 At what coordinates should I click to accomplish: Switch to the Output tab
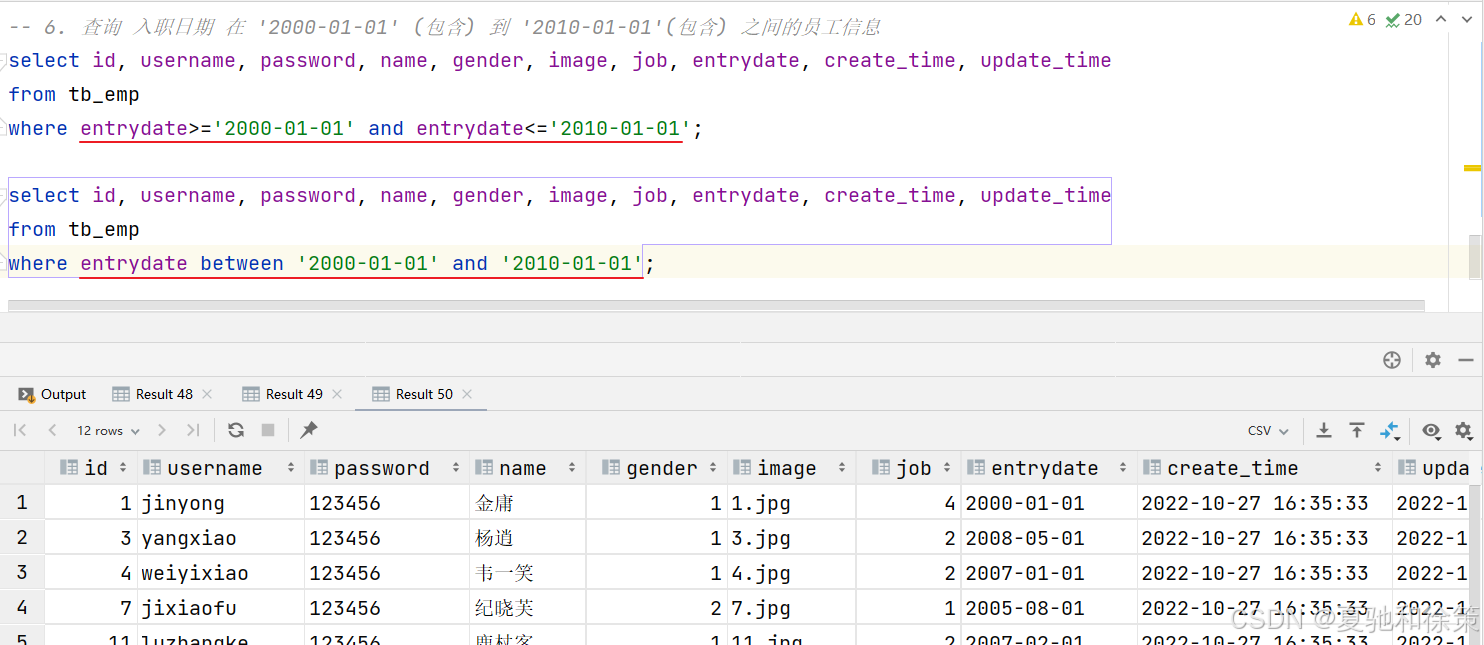53,394
